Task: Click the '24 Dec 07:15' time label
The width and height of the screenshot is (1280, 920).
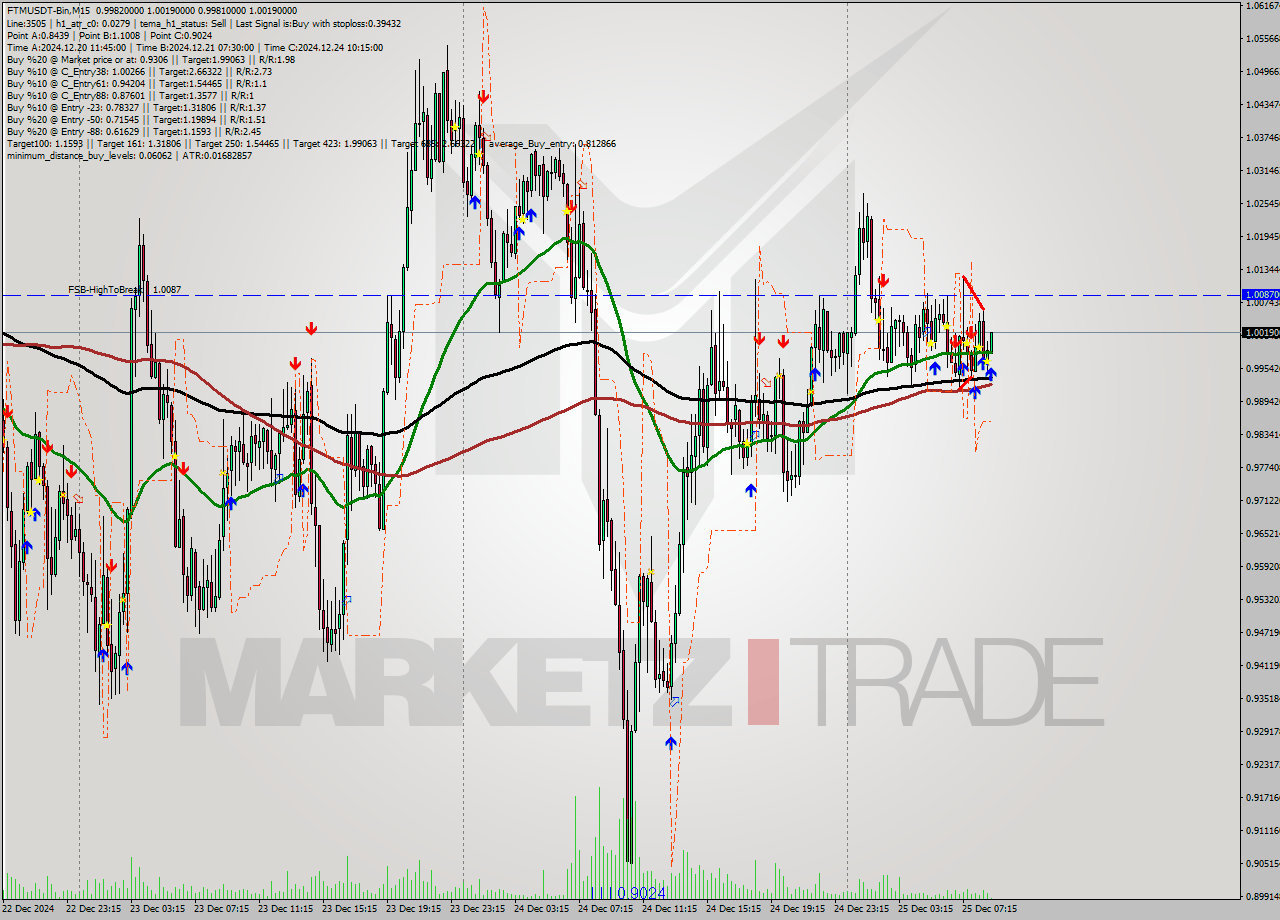Action: (x=606, y=909)
